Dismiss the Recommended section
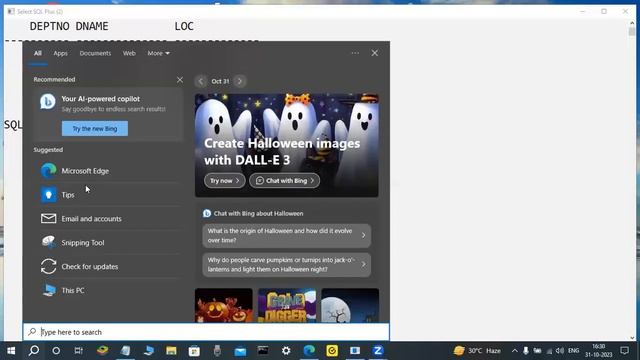Image resolution: width=640 pixels, height=360 pixels. click(180, 80)
